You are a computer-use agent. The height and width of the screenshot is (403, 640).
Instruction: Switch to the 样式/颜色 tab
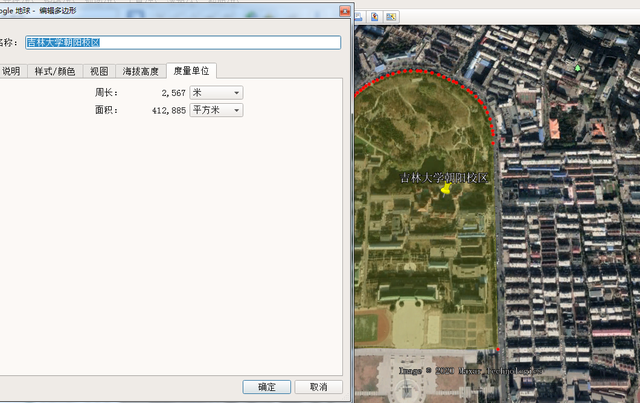coord(55,71)
